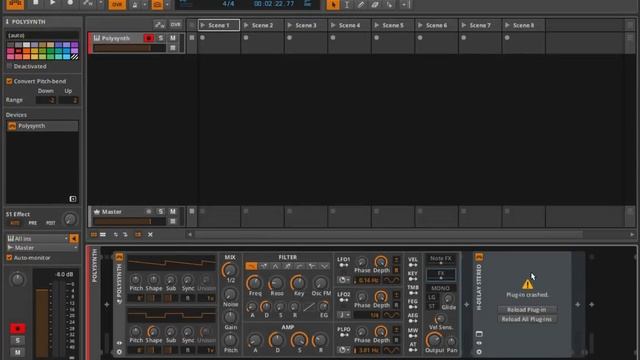This screenshot has width=640, height=360.
Task: Launch Scene 2
Action: [x=246, y=25]
